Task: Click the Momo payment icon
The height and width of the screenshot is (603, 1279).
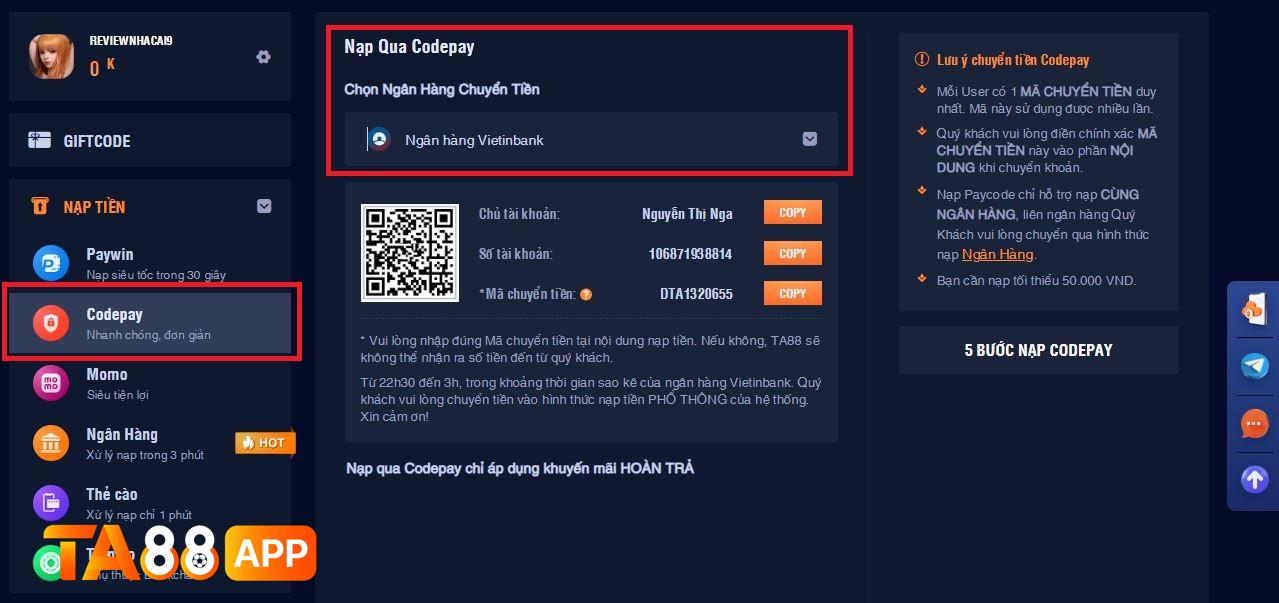Action: 50,383
